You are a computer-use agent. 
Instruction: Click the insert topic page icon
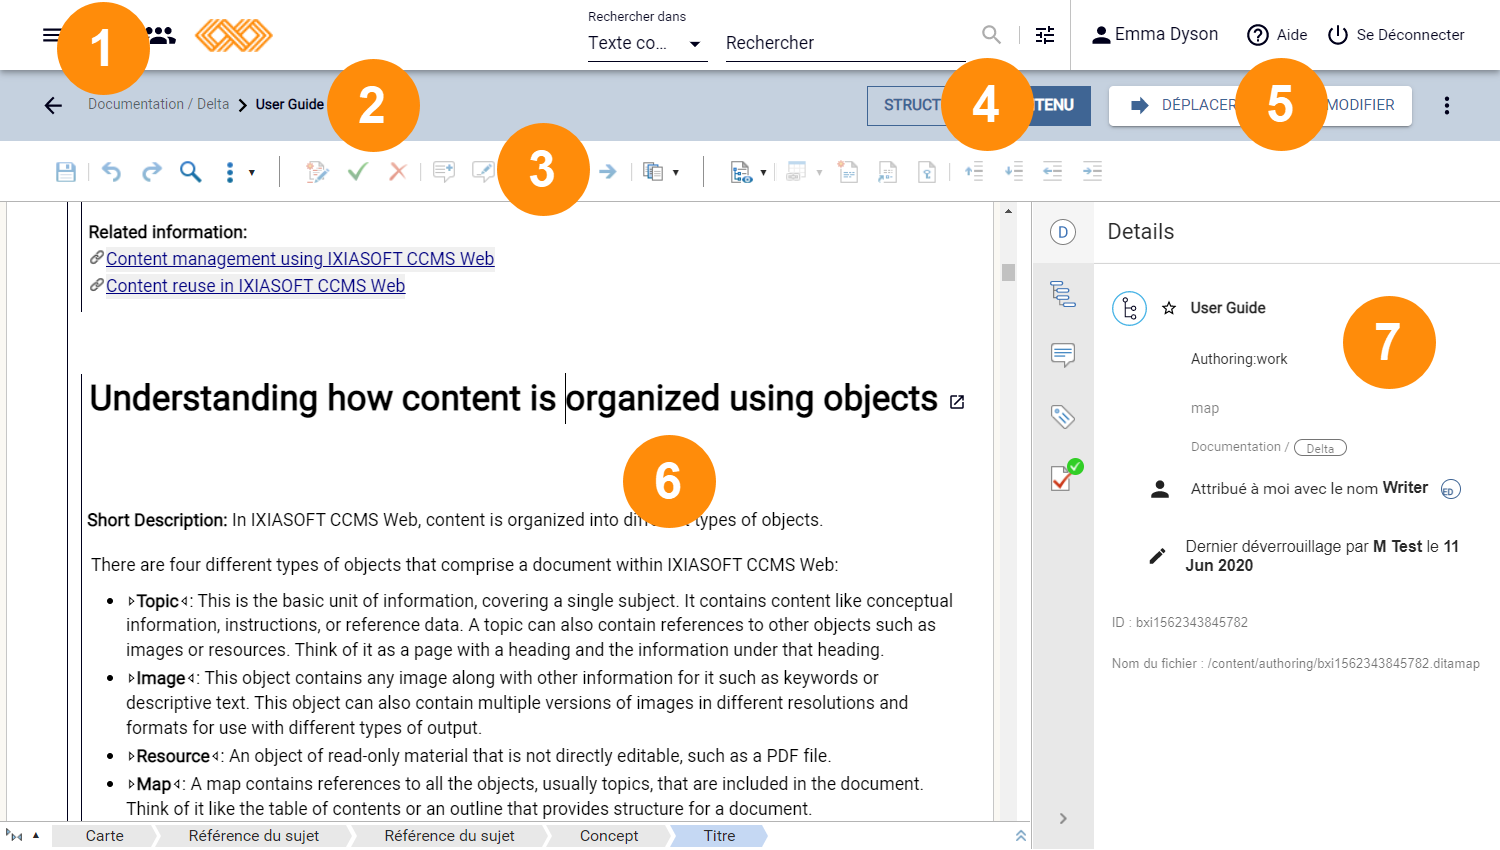coord(848,172)
